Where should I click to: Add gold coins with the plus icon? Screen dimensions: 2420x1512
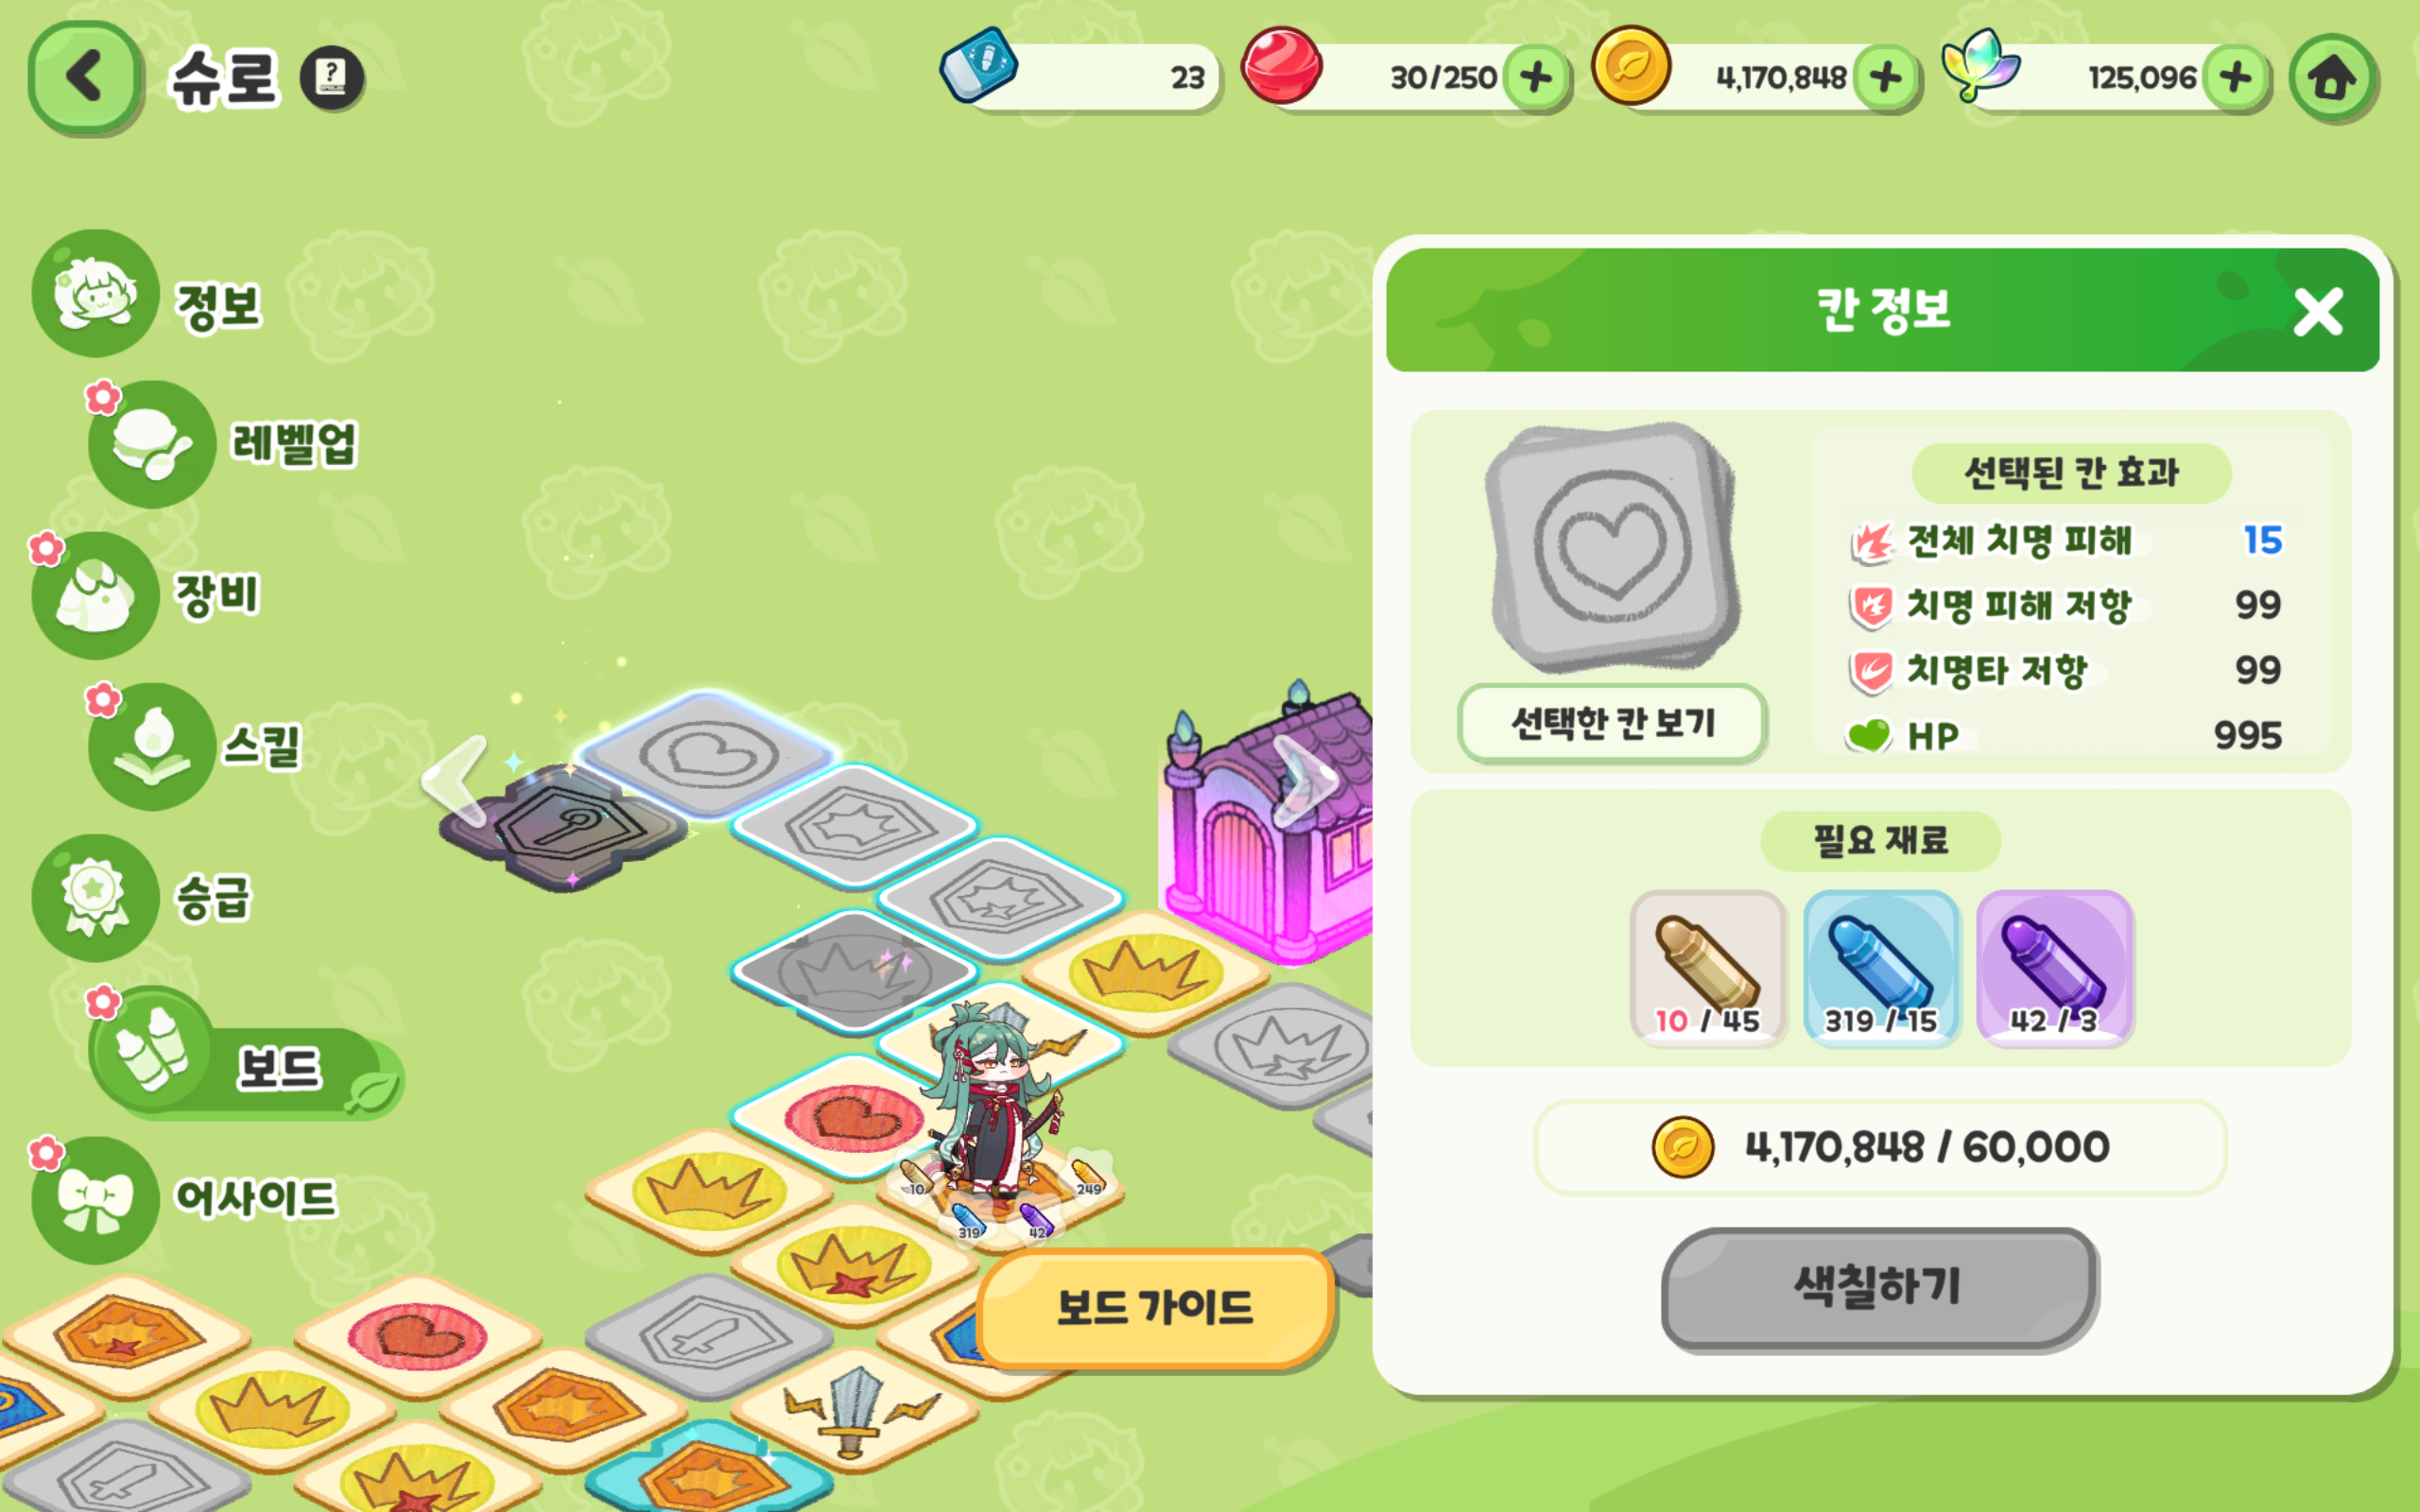pyautogui.click(x=1886, y=77)
